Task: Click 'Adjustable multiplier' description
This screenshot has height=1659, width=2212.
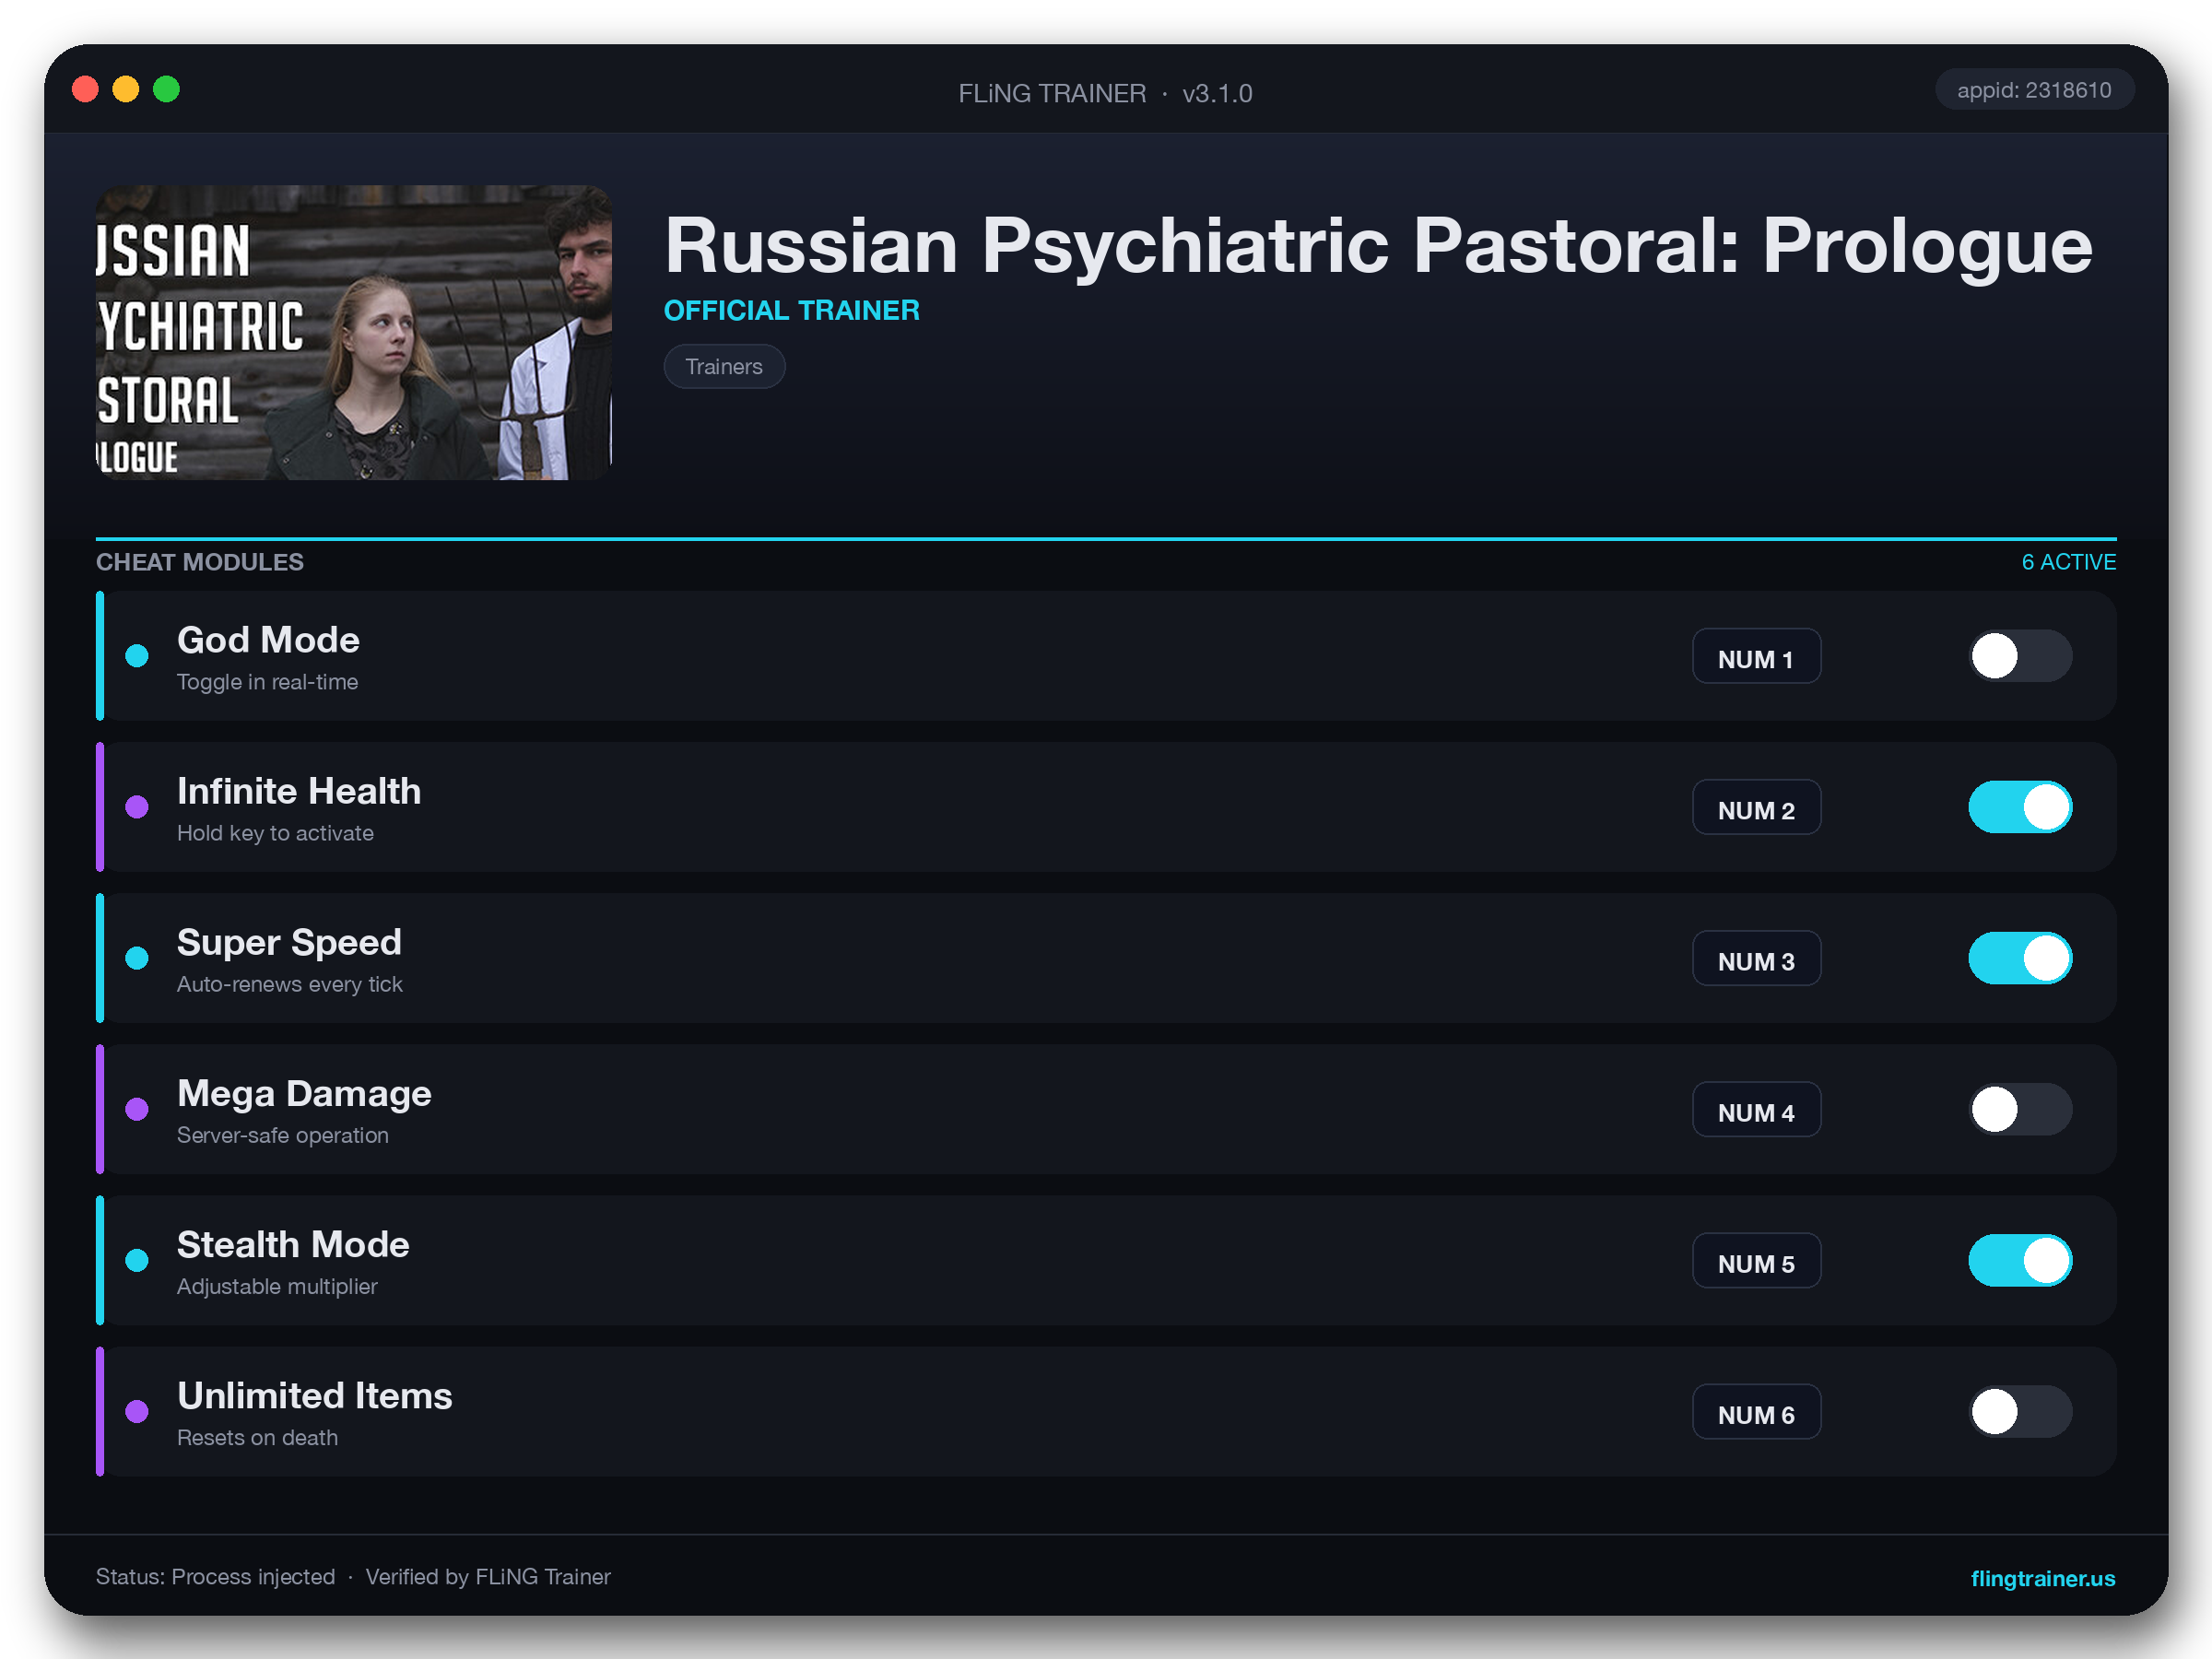Action: click(277, 1286)
